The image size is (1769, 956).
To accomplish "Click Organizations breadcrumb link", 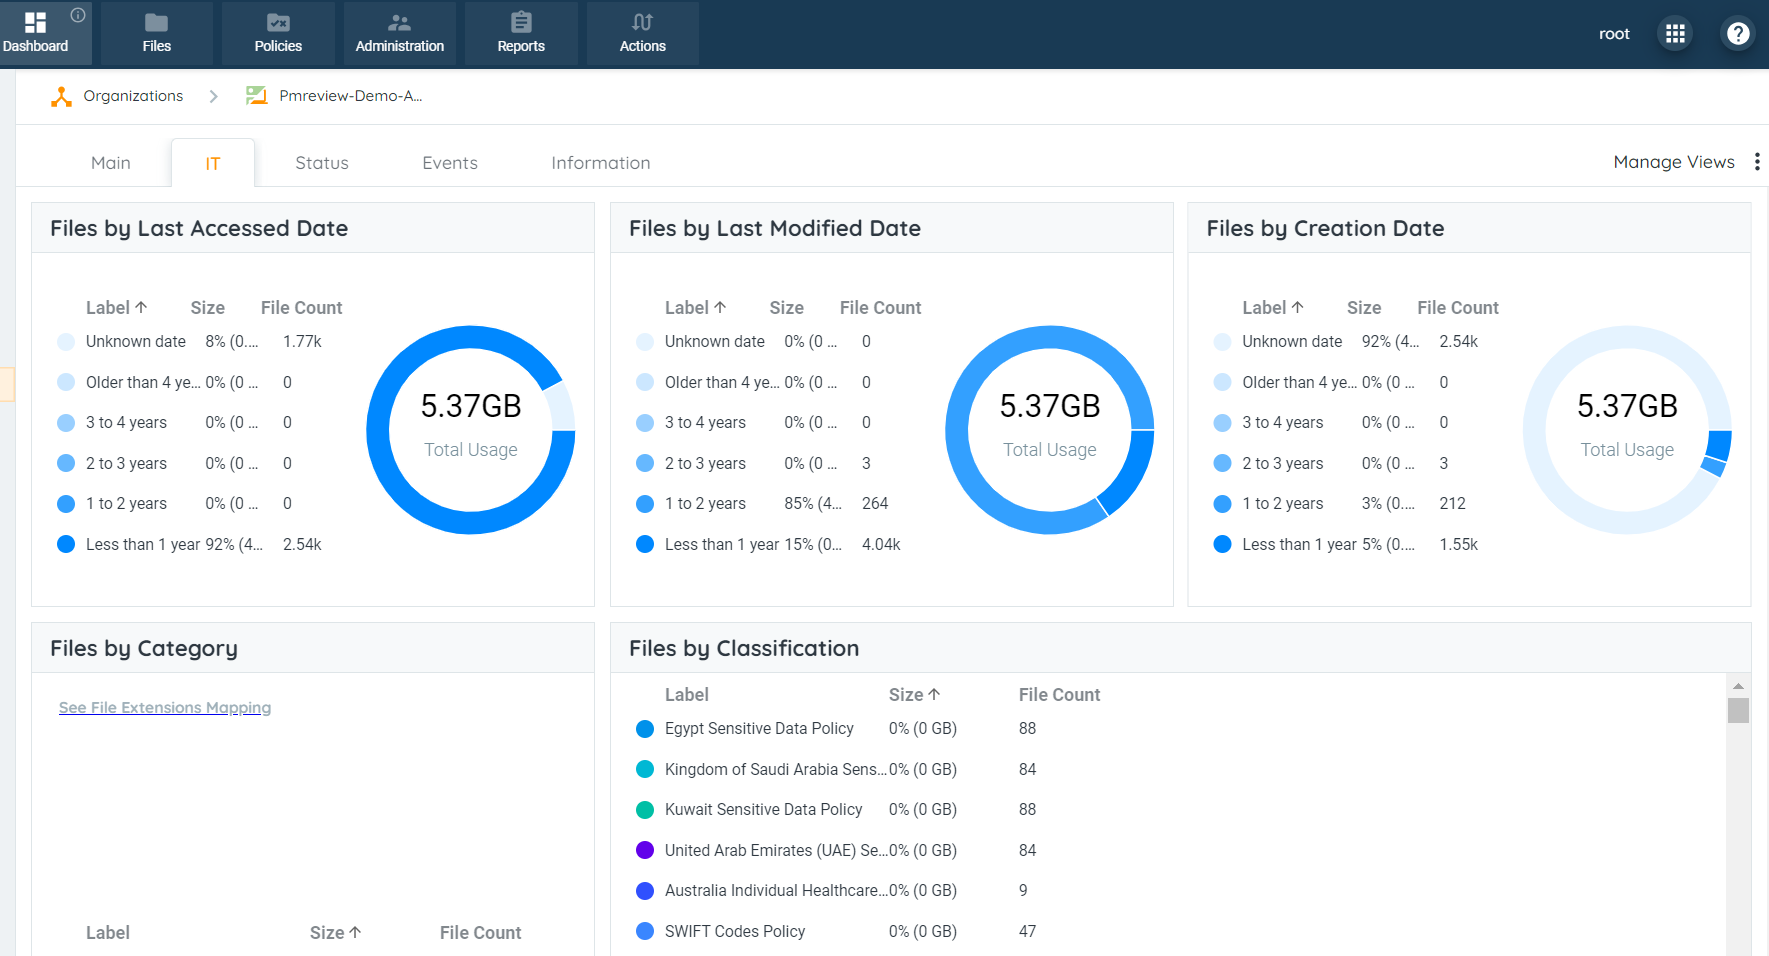I will pos(133,96).
